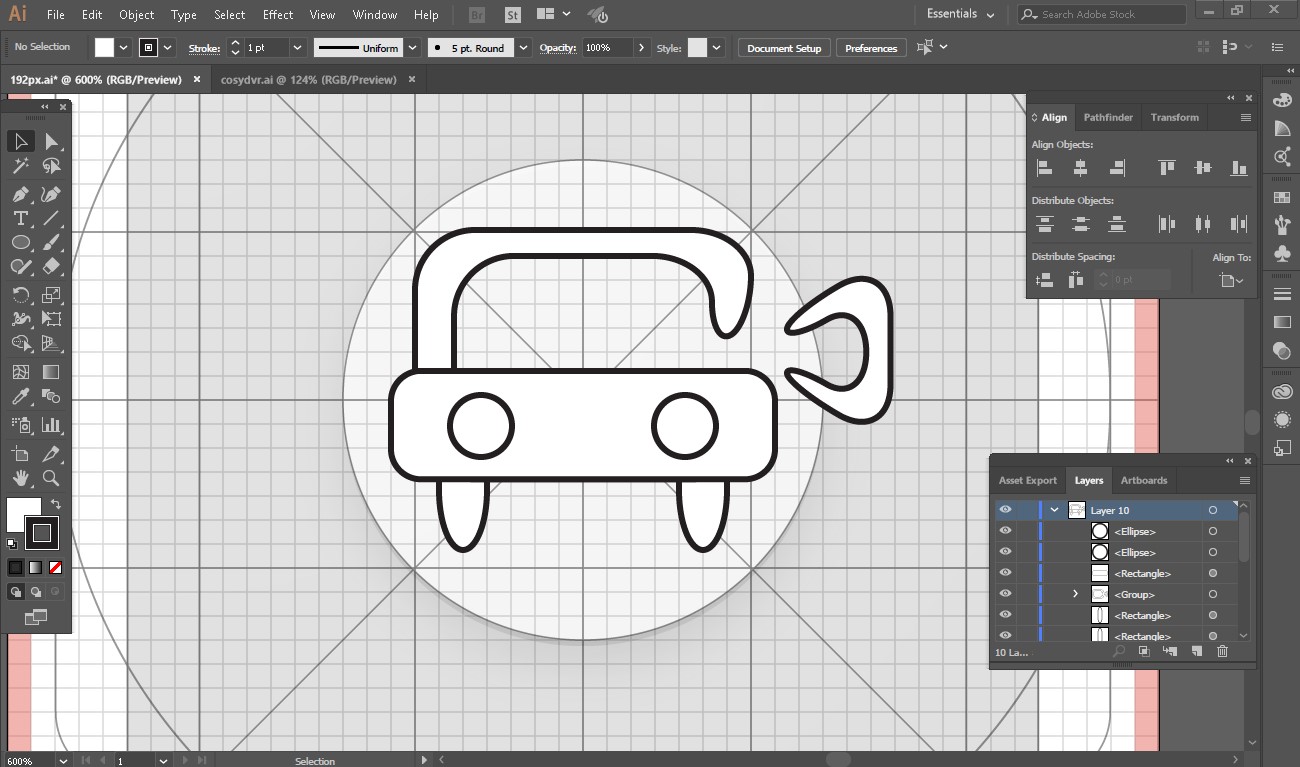The height and width of the screenshot is (767, 1300).
Task: Click the Preferences button
Action: (871, 48)
